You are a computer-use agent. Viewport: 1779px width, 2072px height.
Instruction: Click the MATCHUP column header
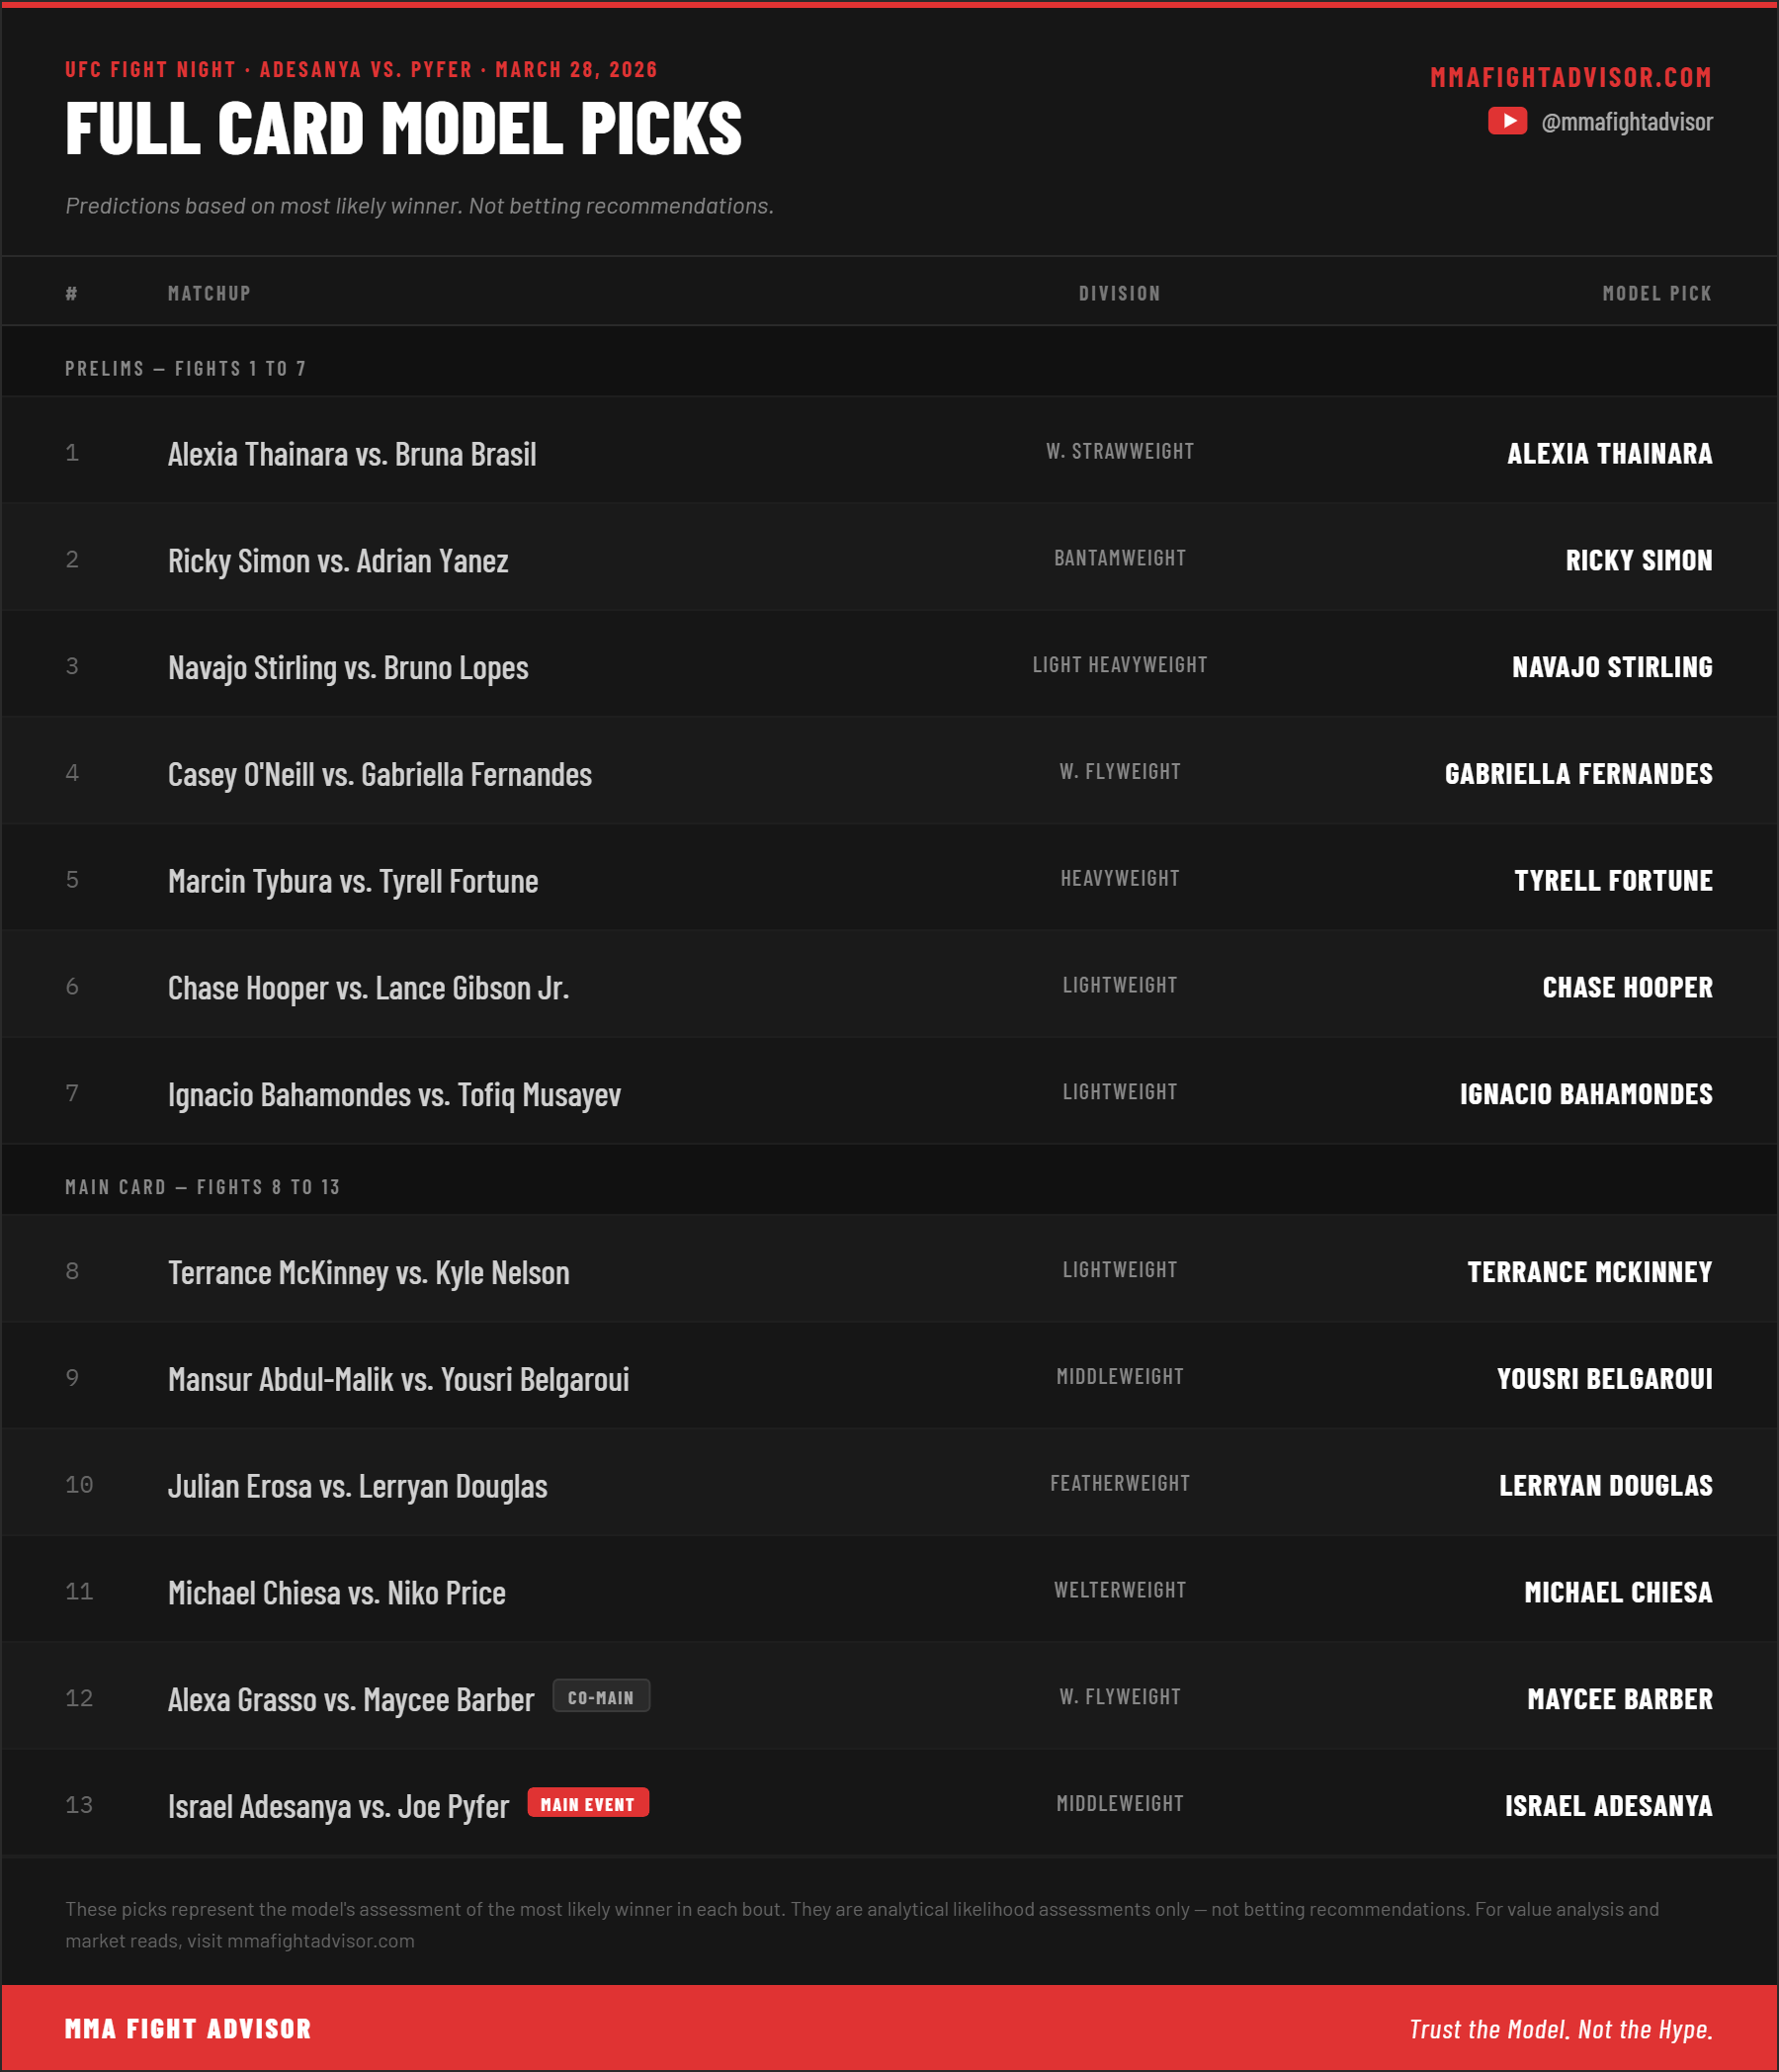209,293
